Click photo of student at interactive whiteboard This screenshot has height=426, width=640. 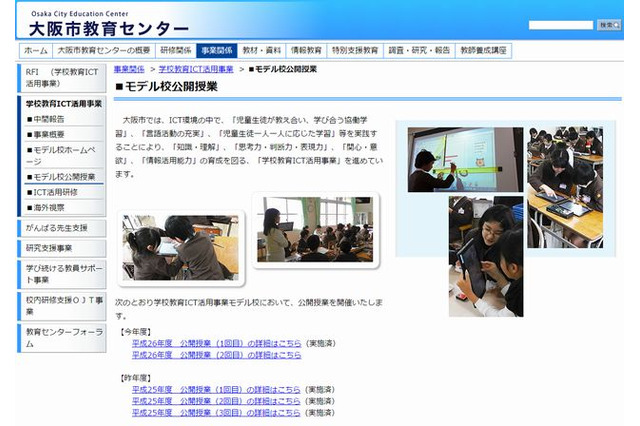(465, 160)
